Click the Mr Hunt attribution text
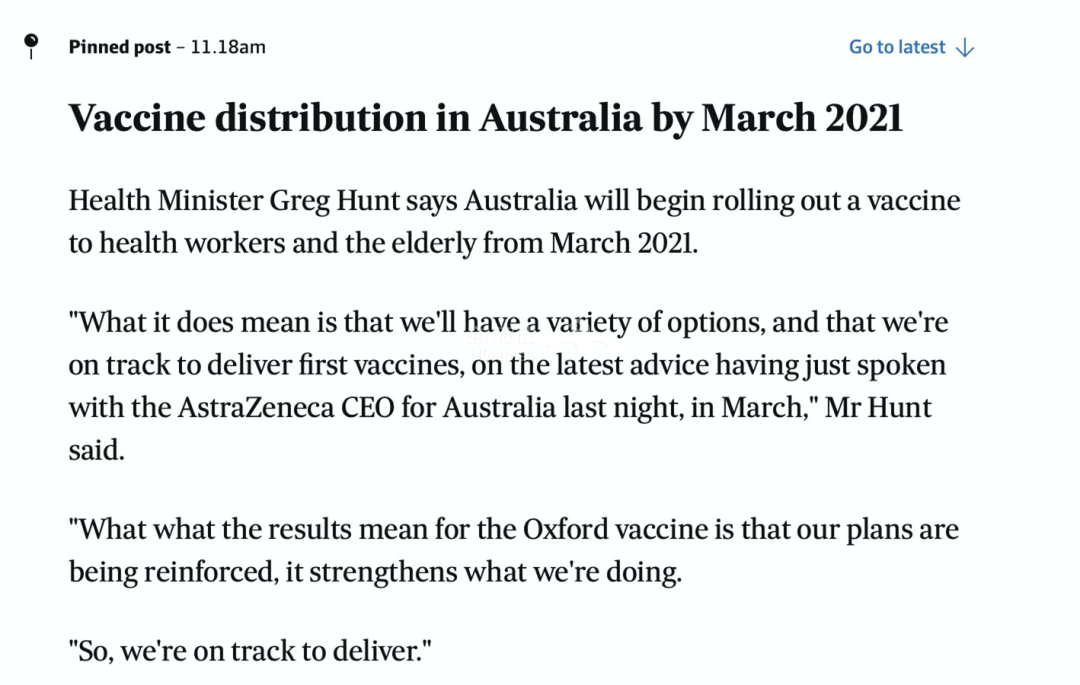1080x685 pixels. pos(878,408)
